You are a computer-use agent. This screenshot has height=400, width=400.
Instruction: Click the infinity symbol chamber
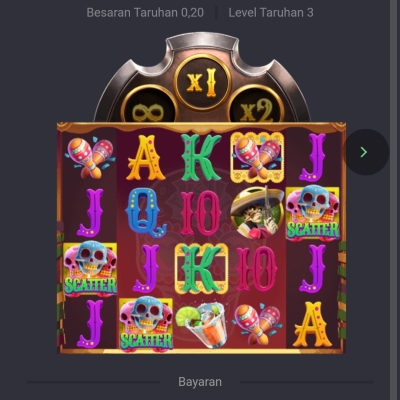149,106
